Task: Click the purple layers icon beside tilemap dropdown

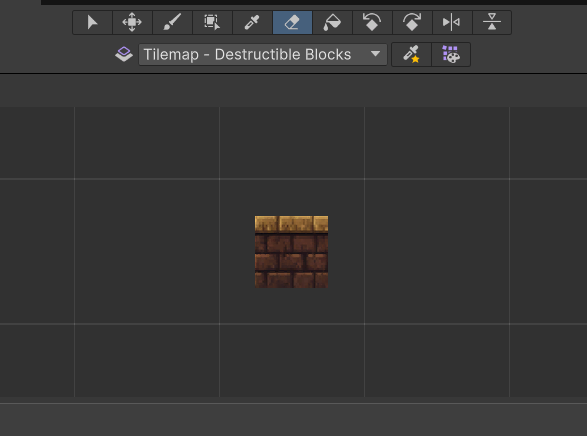Action: (124, 54)
